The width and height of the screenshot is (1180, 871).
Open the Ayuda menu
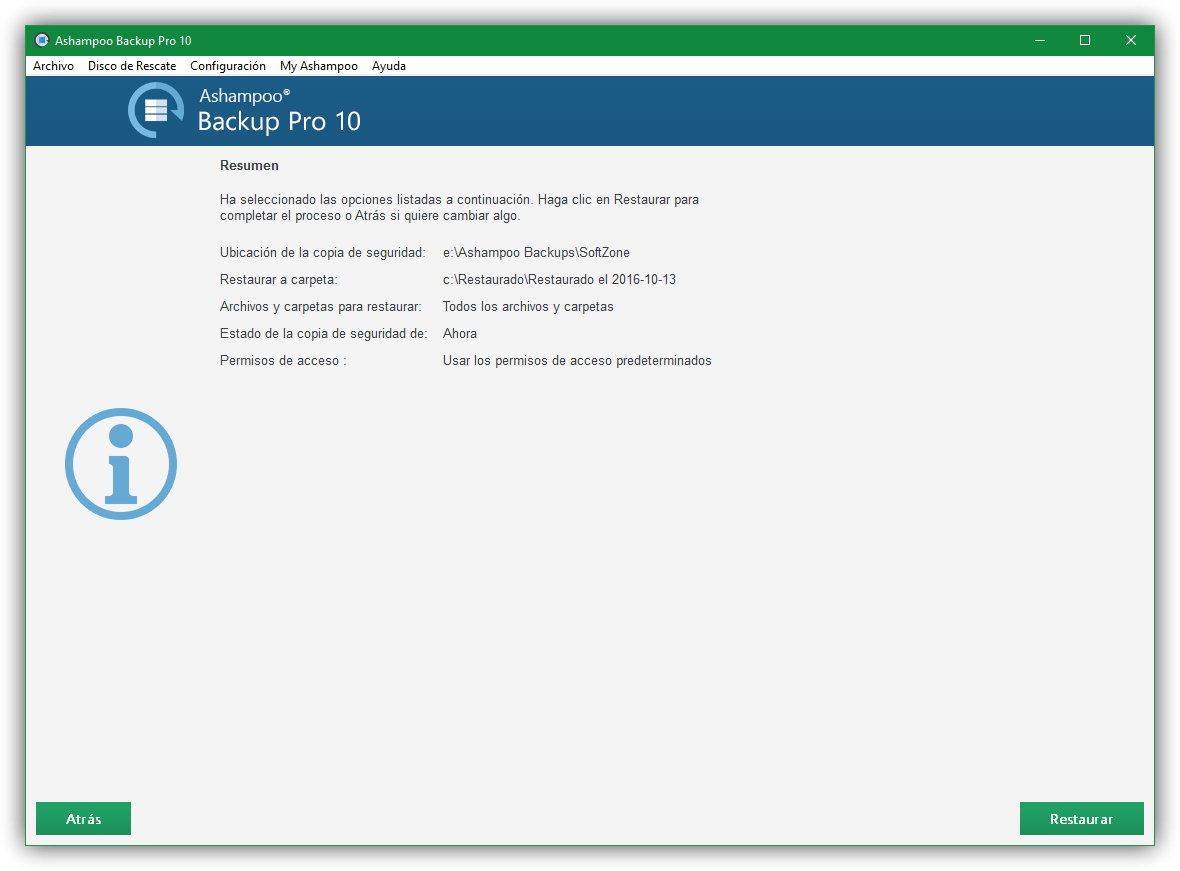coord(389,66)
